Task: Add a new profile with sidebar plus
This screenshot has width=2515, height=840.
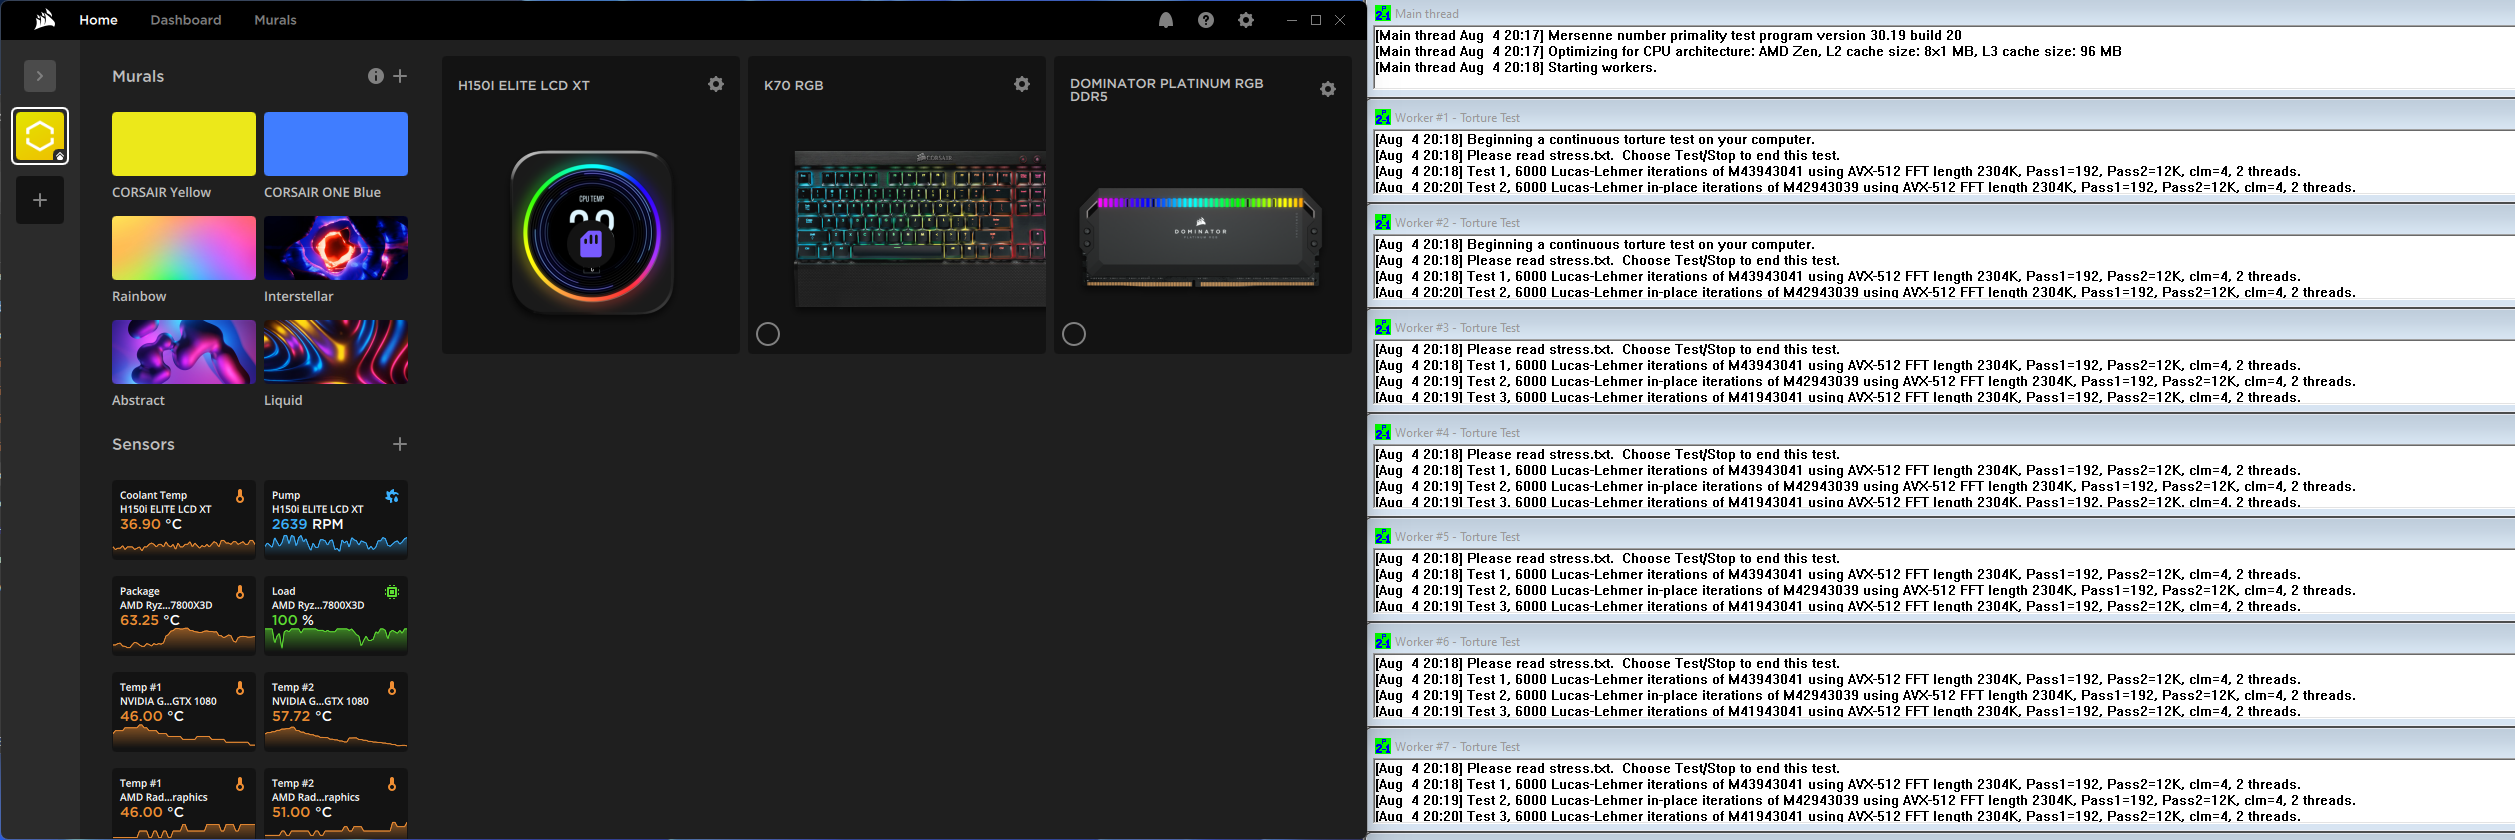Action: tap(40, 200)
